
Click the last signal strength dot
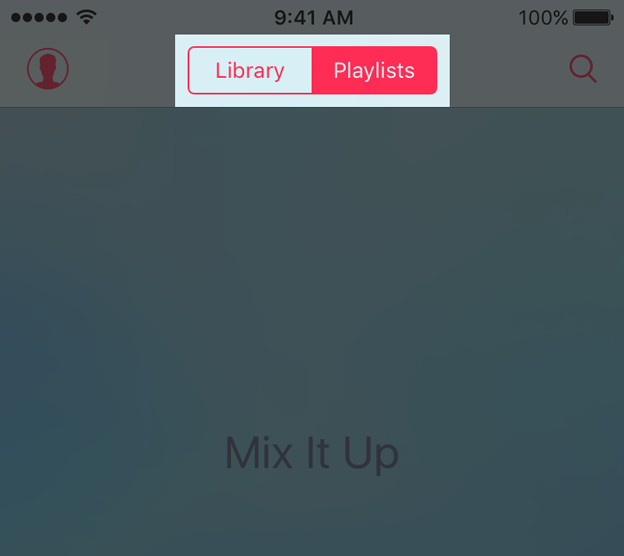pos(62,18)
